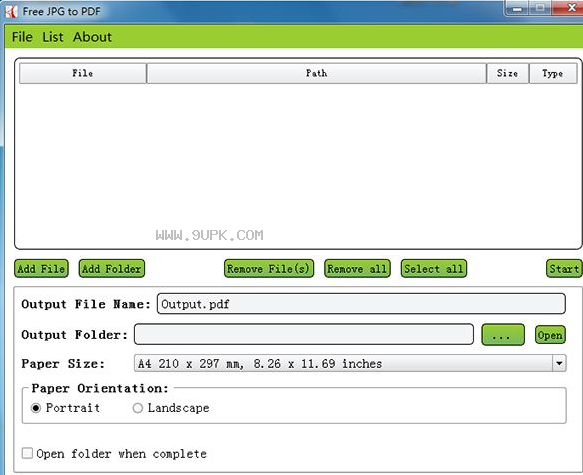Select the Portrait orientation radio button
Screen dimensions: 583x475
[x=36, y=408]
